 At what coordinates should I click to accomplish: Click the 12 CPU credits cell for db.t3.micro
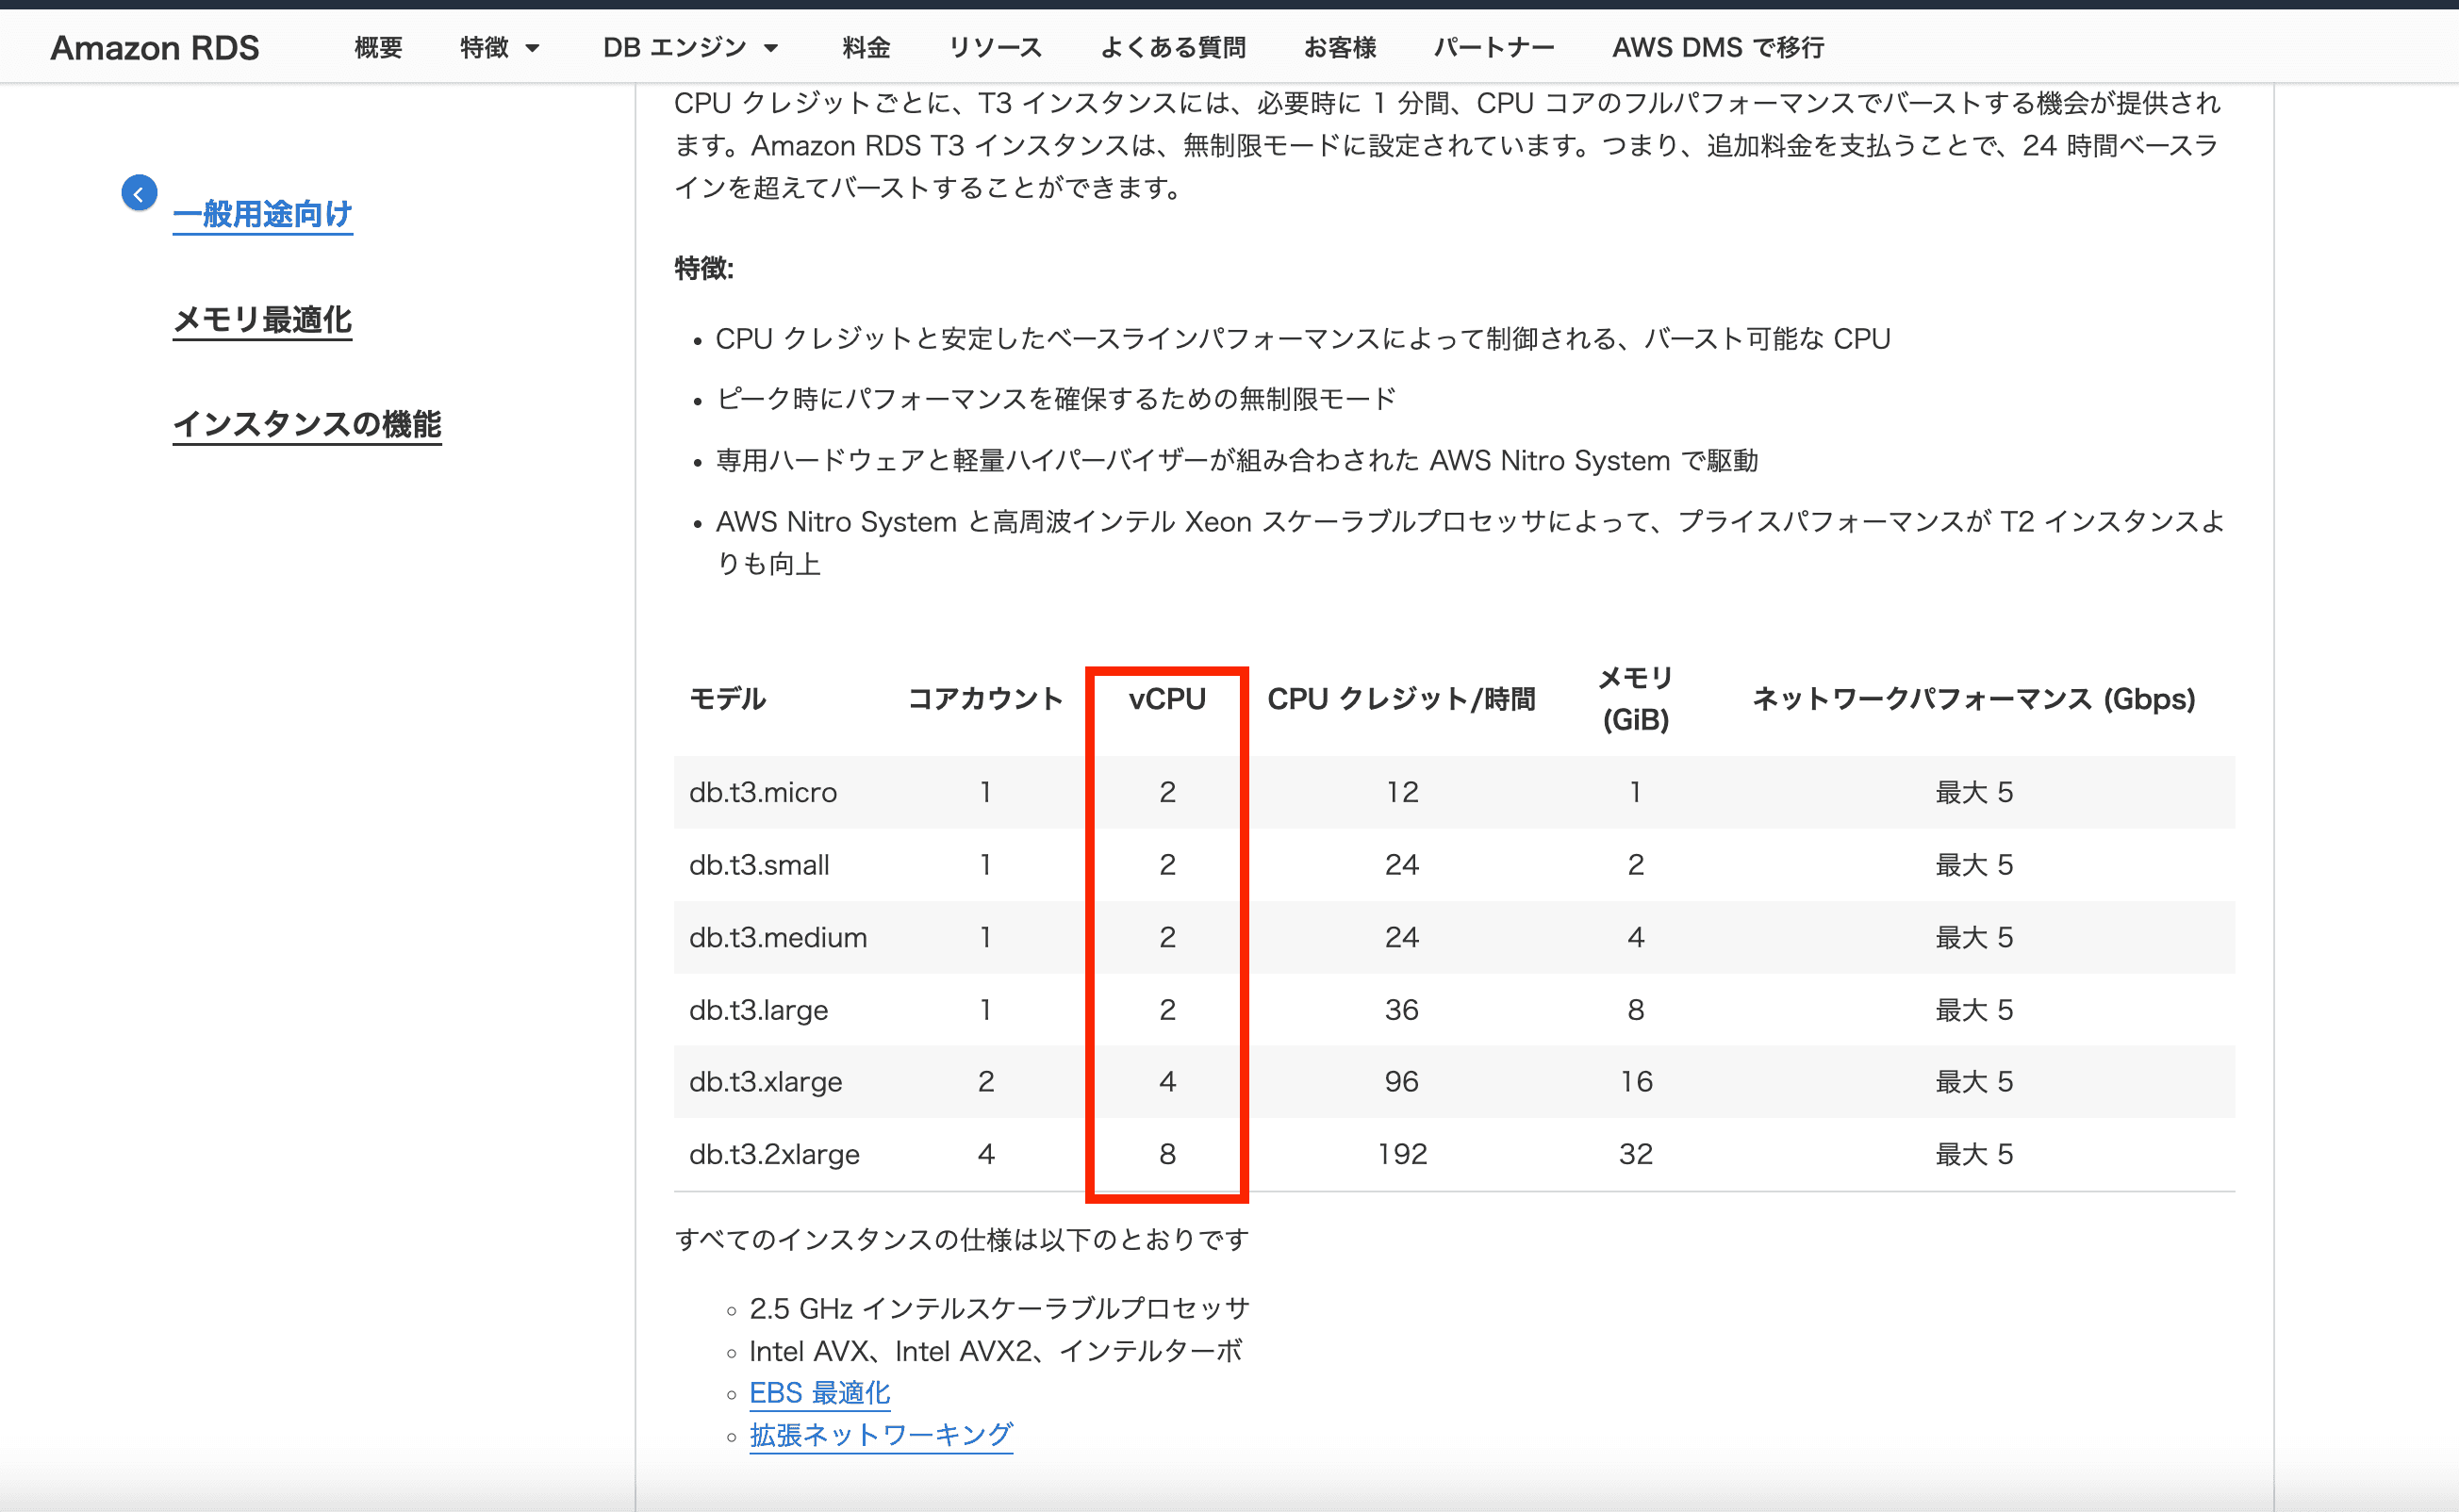1401,792
